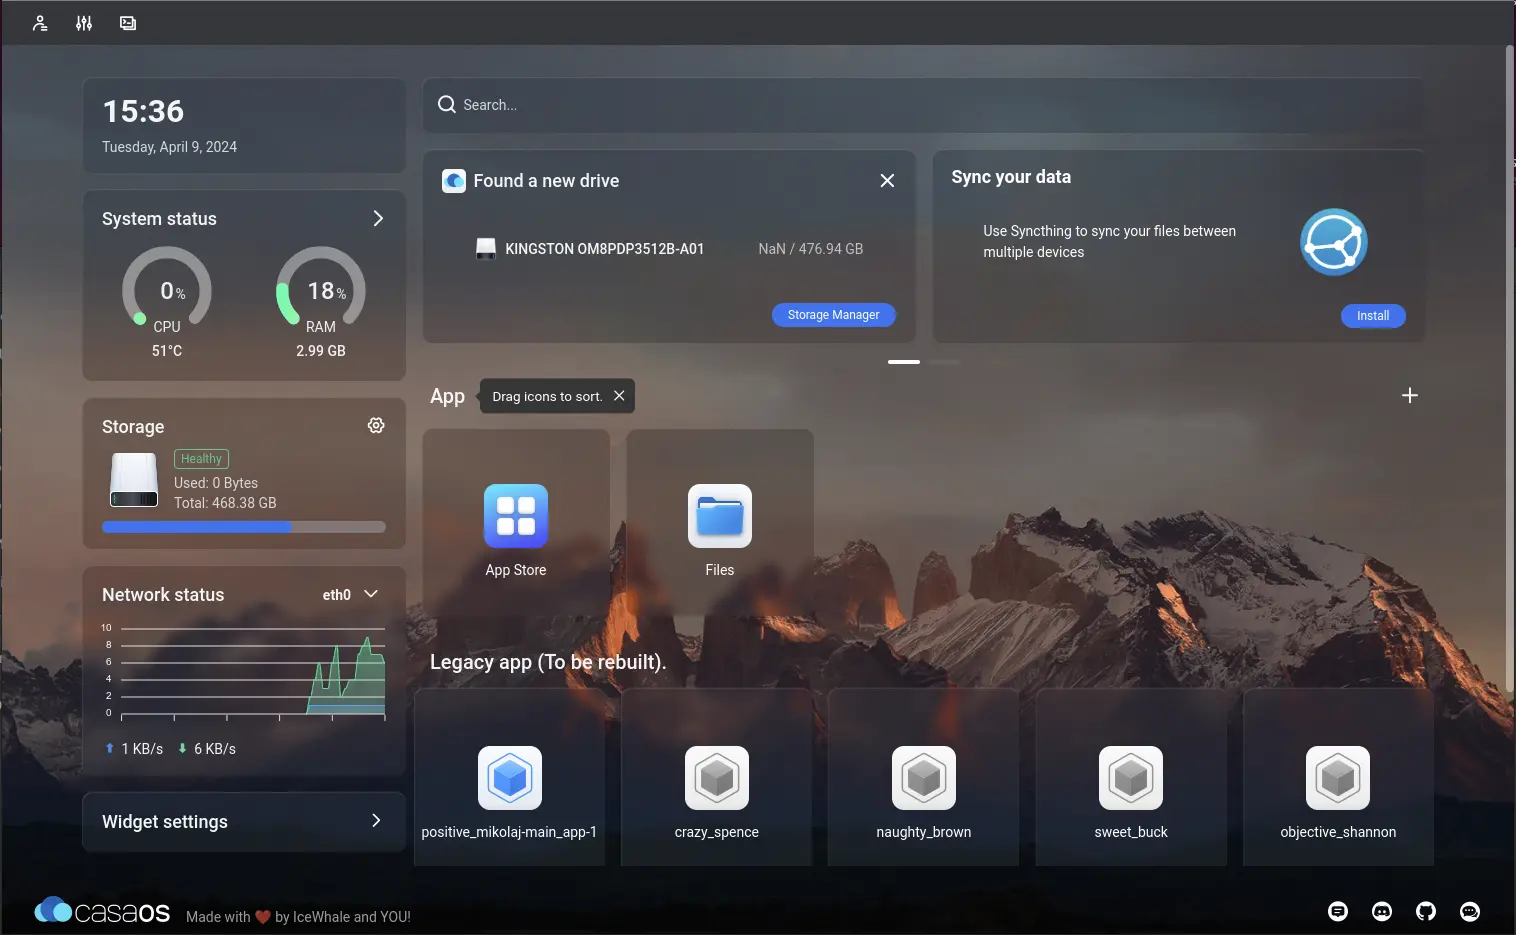Open the App Store app
Viewport: 1516px width, 935px height.
[516, 530]
